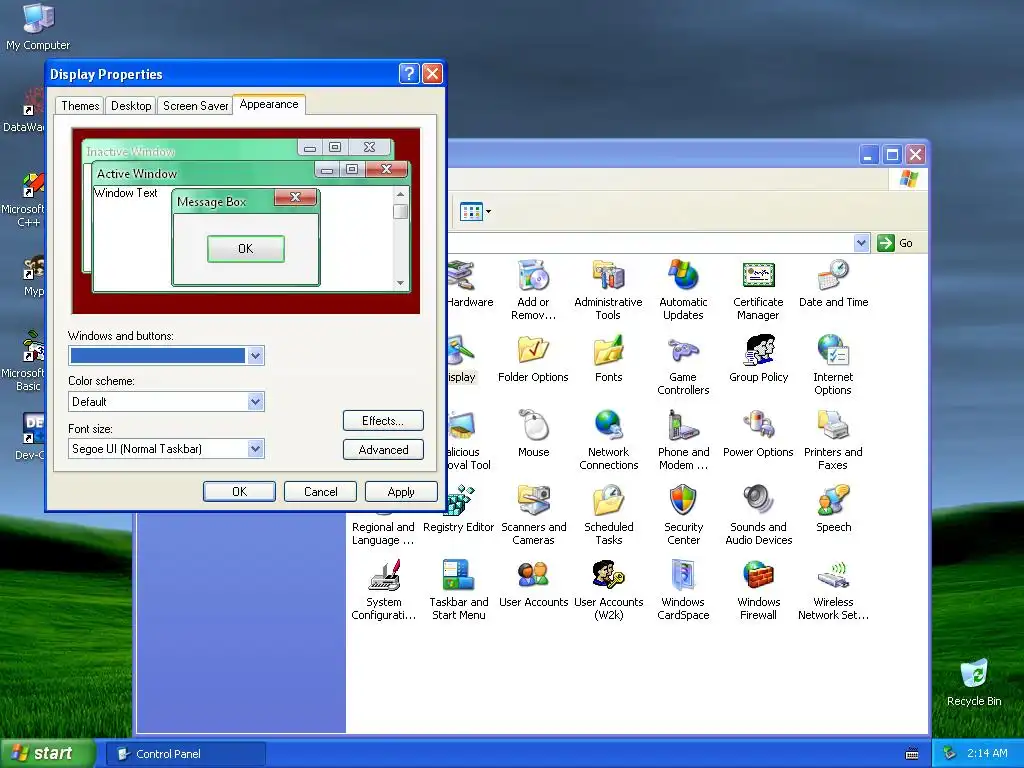Click the system tray clock
1024x768 pixels.
pos(987,753)
